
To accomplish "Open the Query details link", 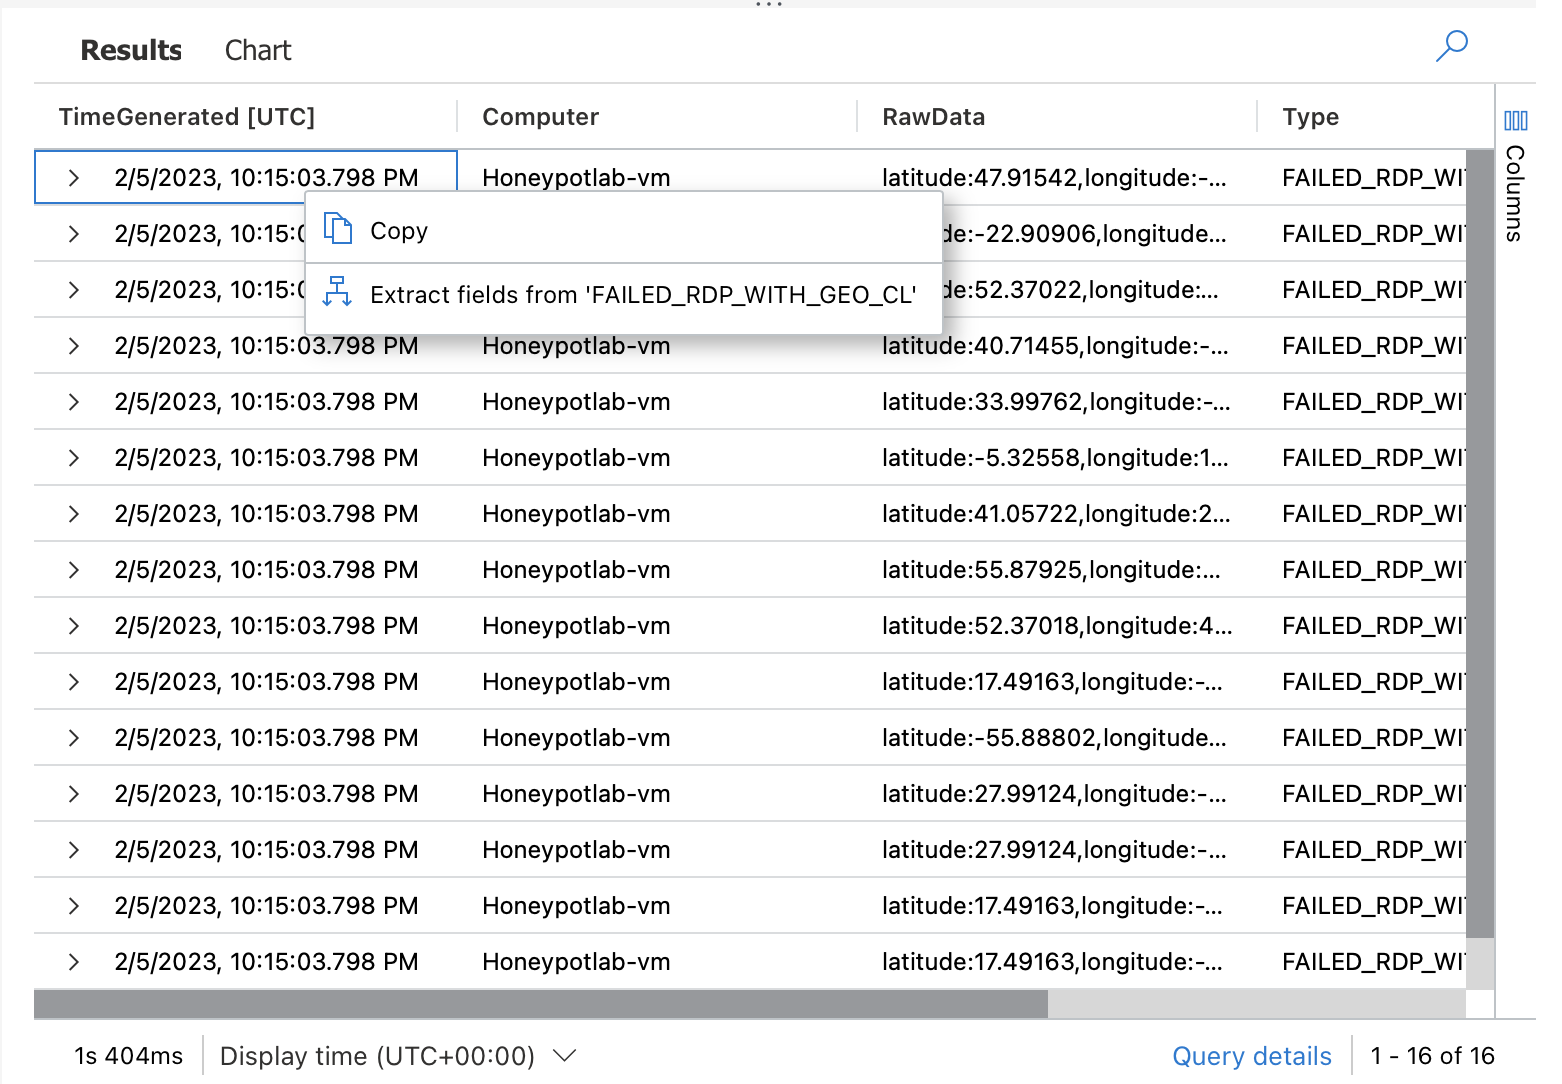I will tap(1252, 1056).
